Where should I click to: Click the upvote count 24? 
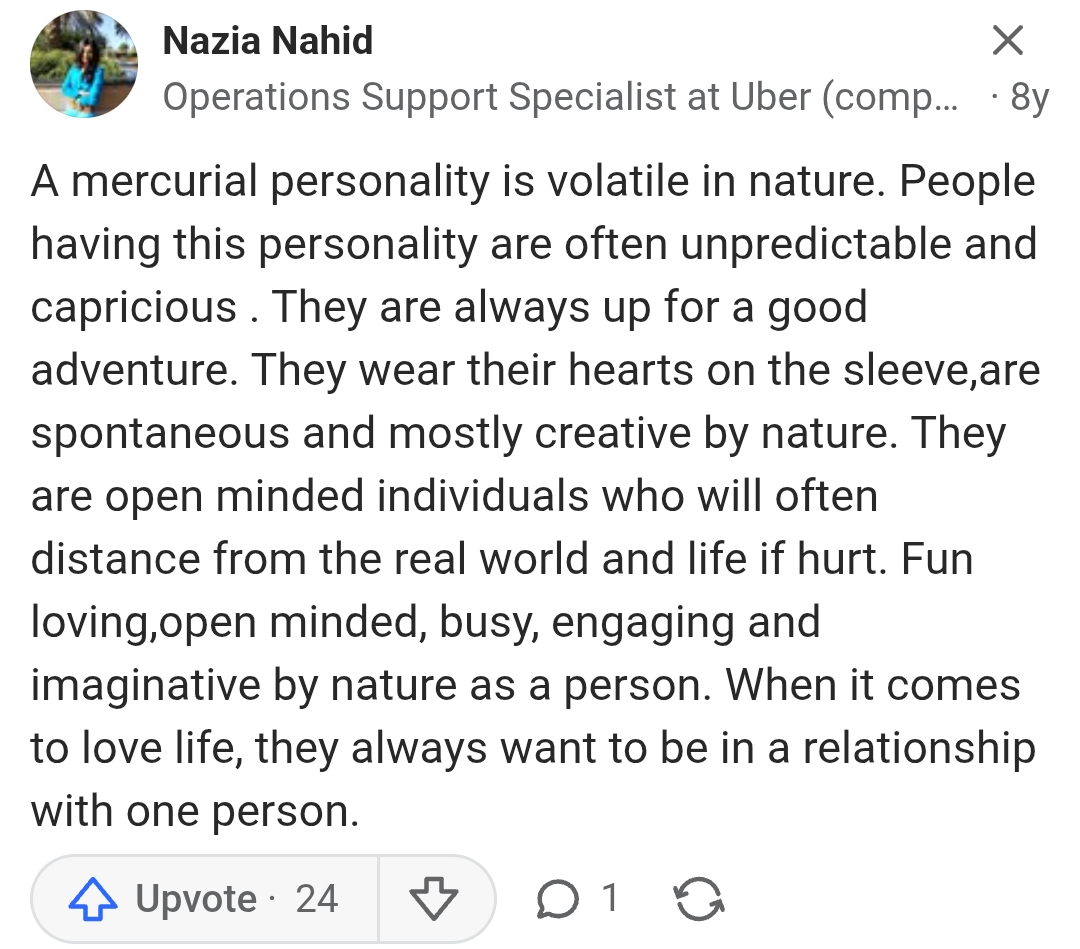tap(317, 900)
